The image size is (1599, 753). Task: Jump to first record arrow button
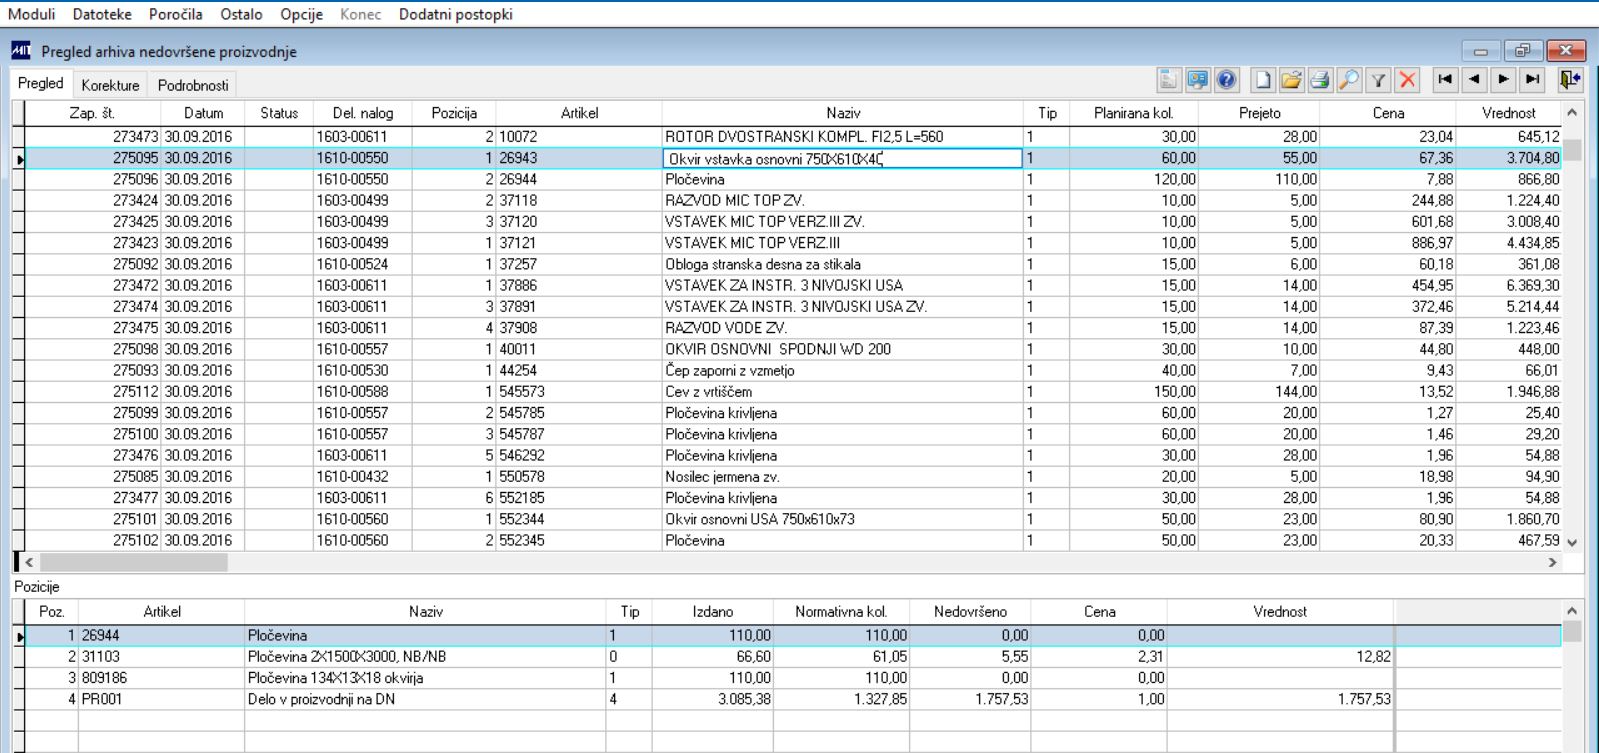(1445, 80)
